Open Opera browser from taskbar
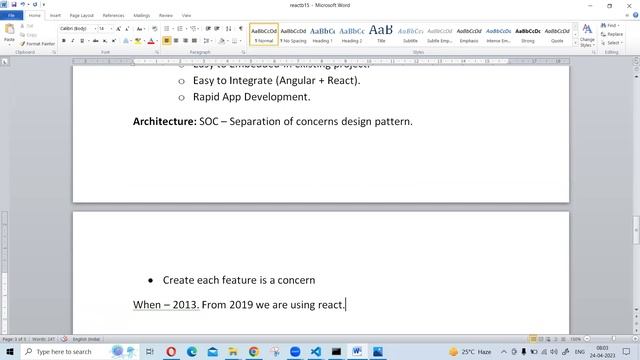Image resolution: width=640 pixels, height=360 pixels. (x=171, y=351)
